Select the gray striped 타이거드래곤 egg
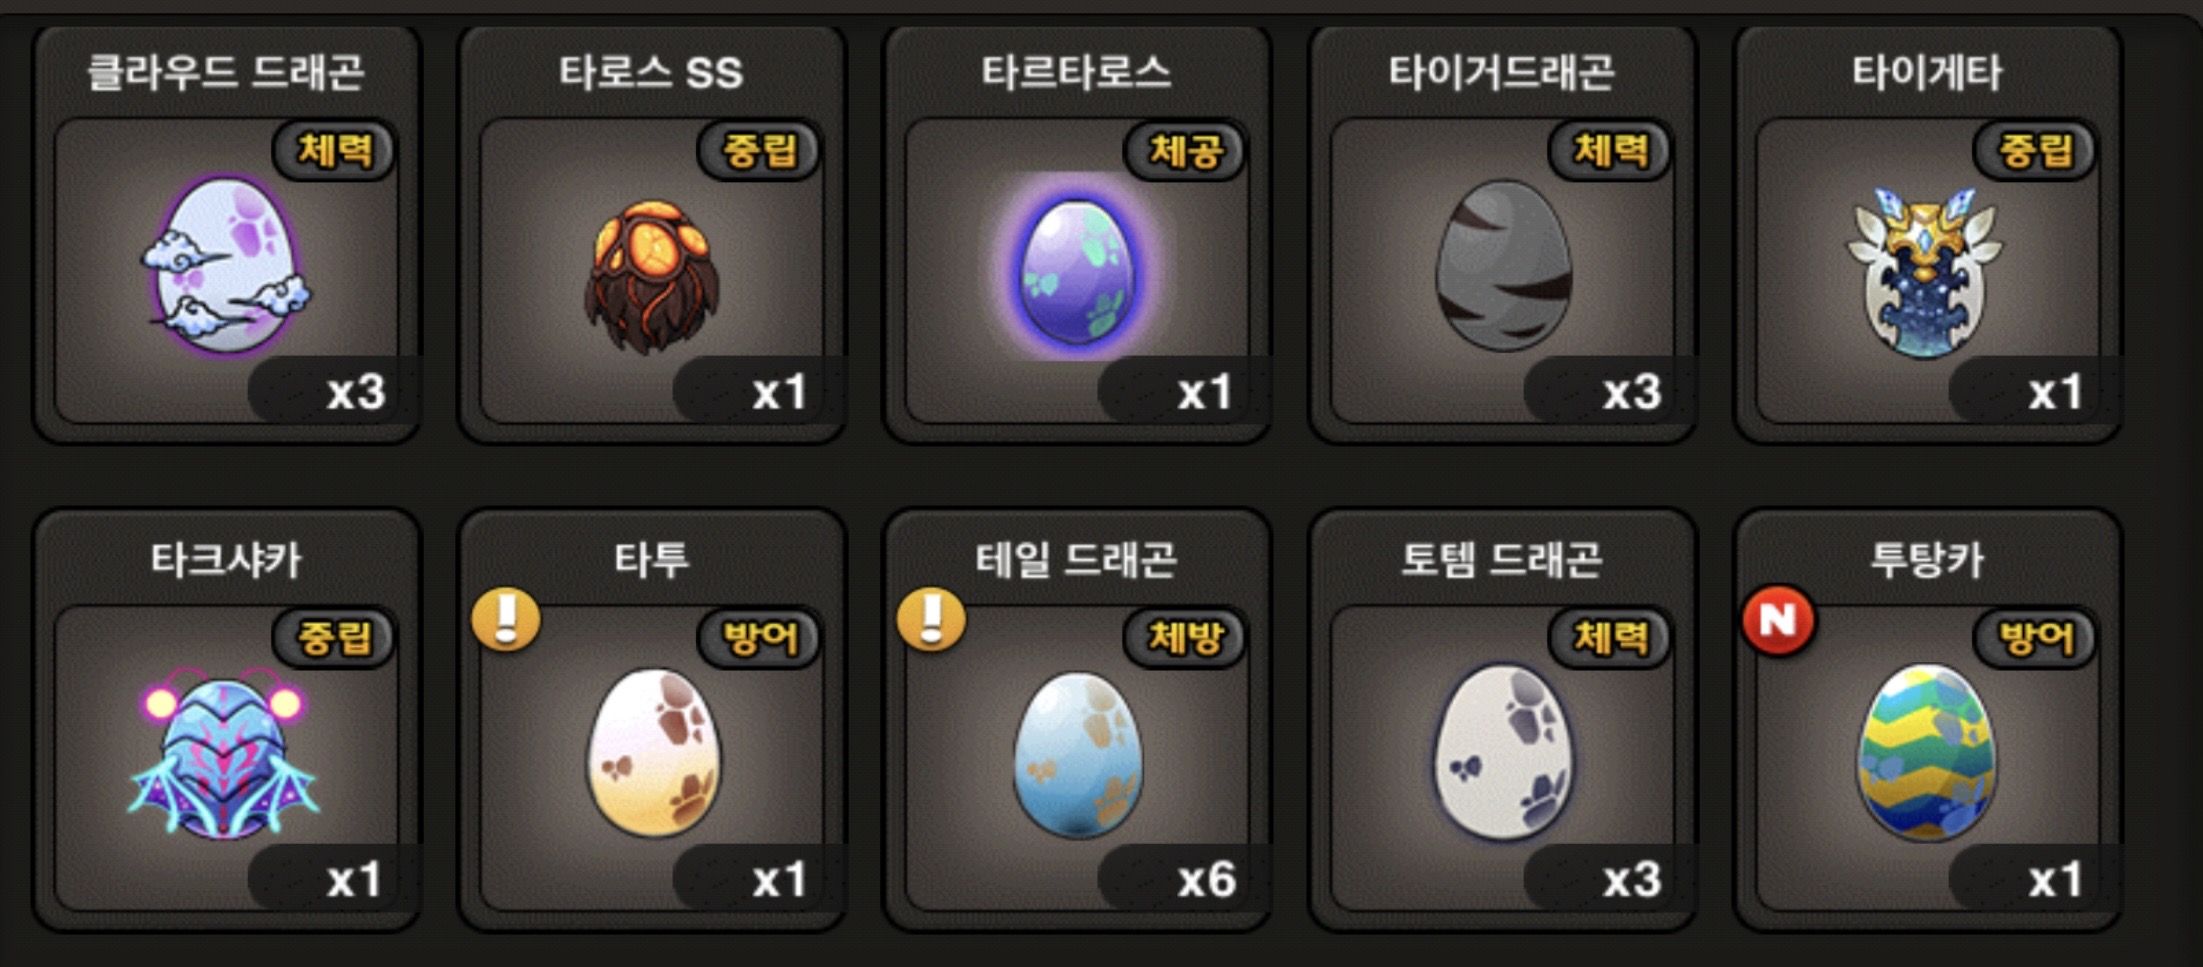The image size is (2203, 967). pos(1503,265)
